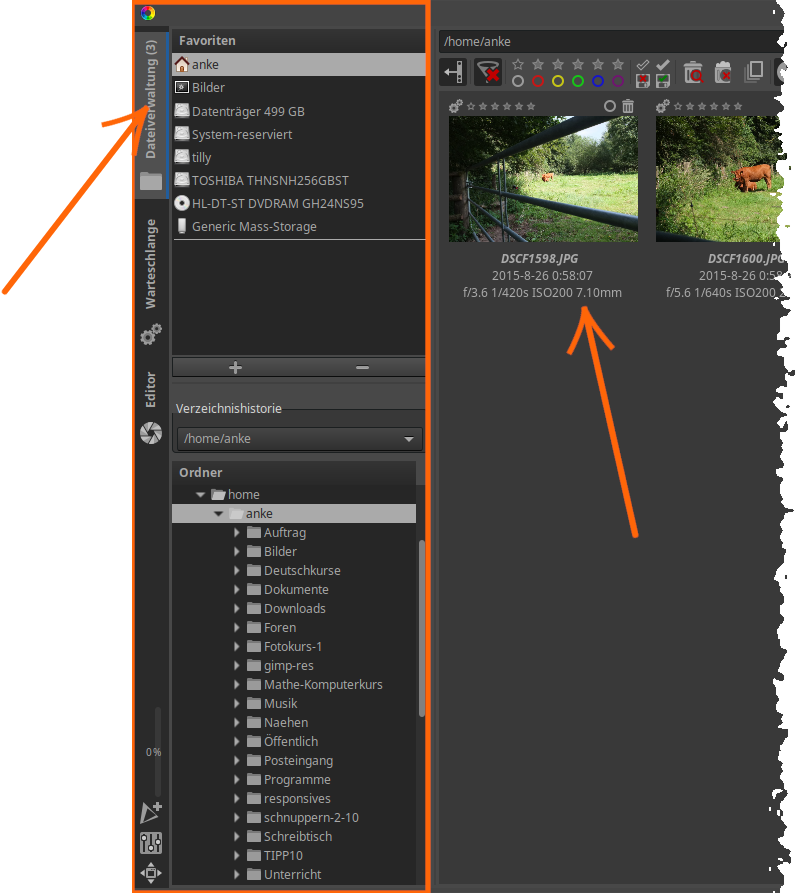Expand the Downloads folder

(x=237, y=609)
